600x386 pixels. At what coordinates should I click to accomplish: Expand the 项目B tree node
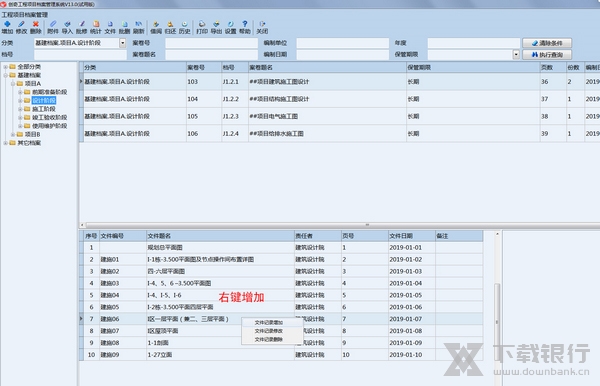point(13,134)
